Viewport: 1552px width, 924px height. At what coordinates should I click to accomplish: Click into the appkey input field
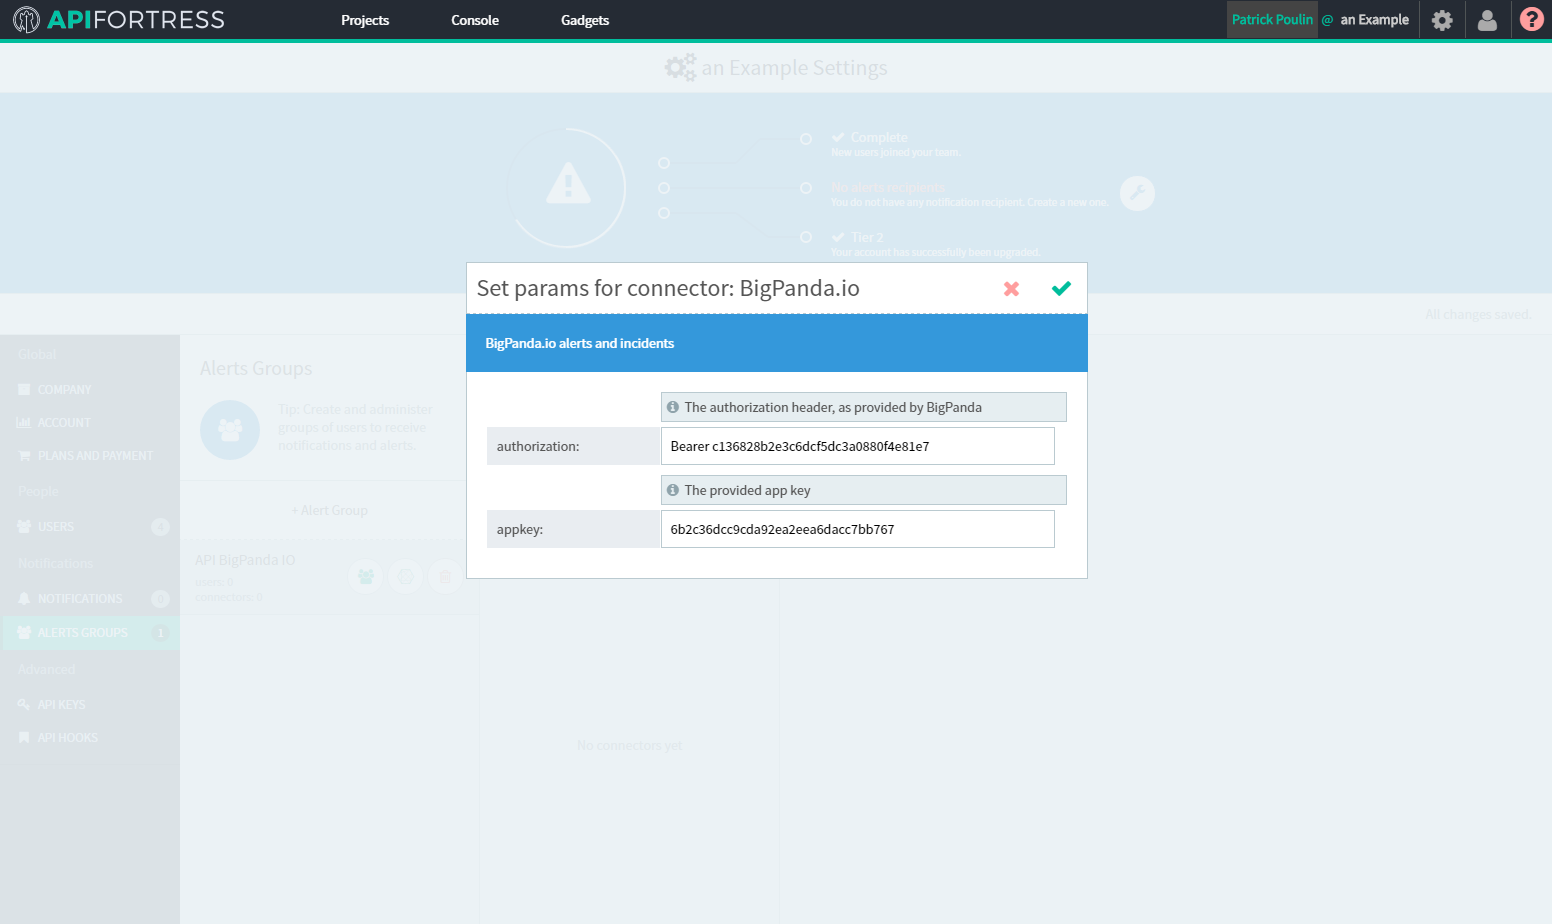tap(857, 529)
